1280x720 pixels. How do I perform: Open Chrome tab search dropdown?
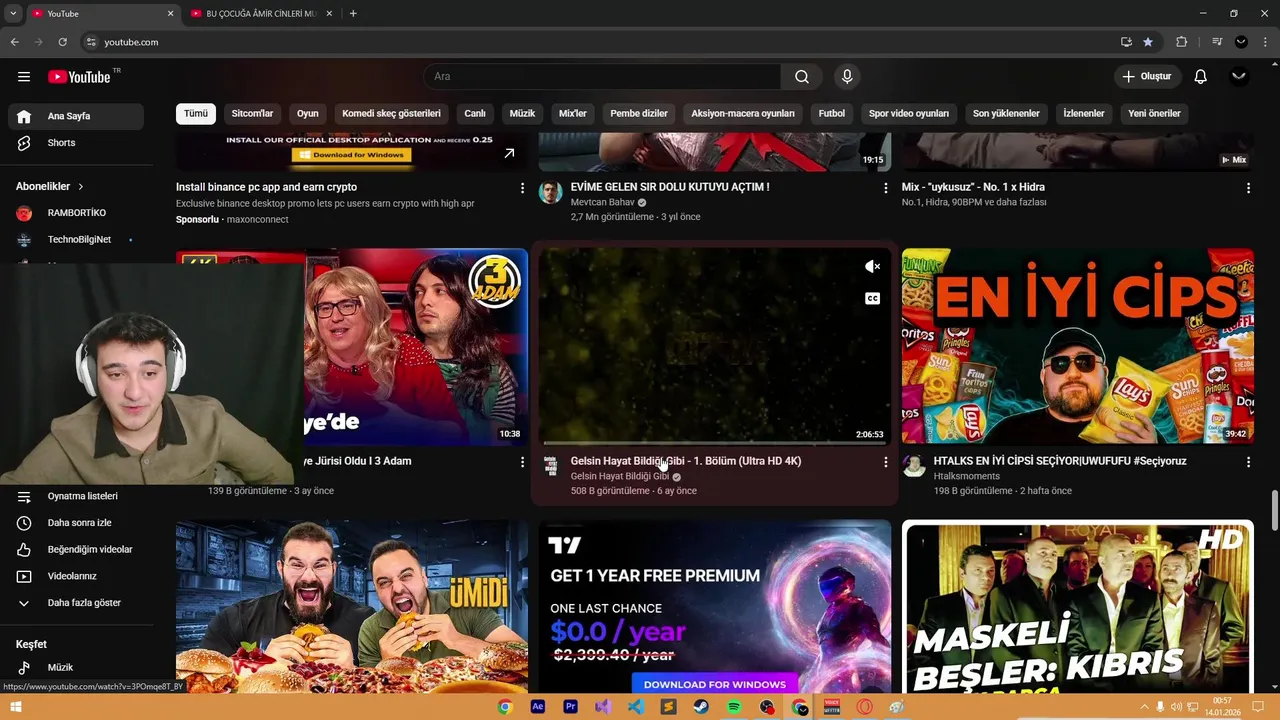coord(13,14)
